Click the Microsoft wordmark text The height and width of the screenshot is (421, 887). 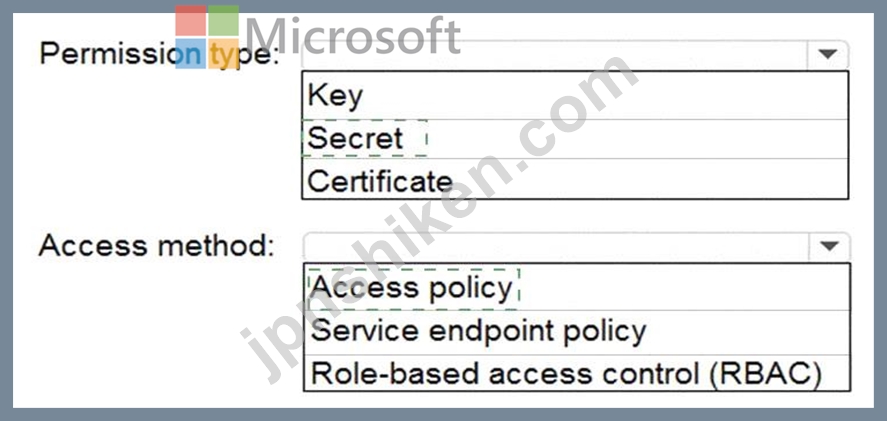point(354,36)
